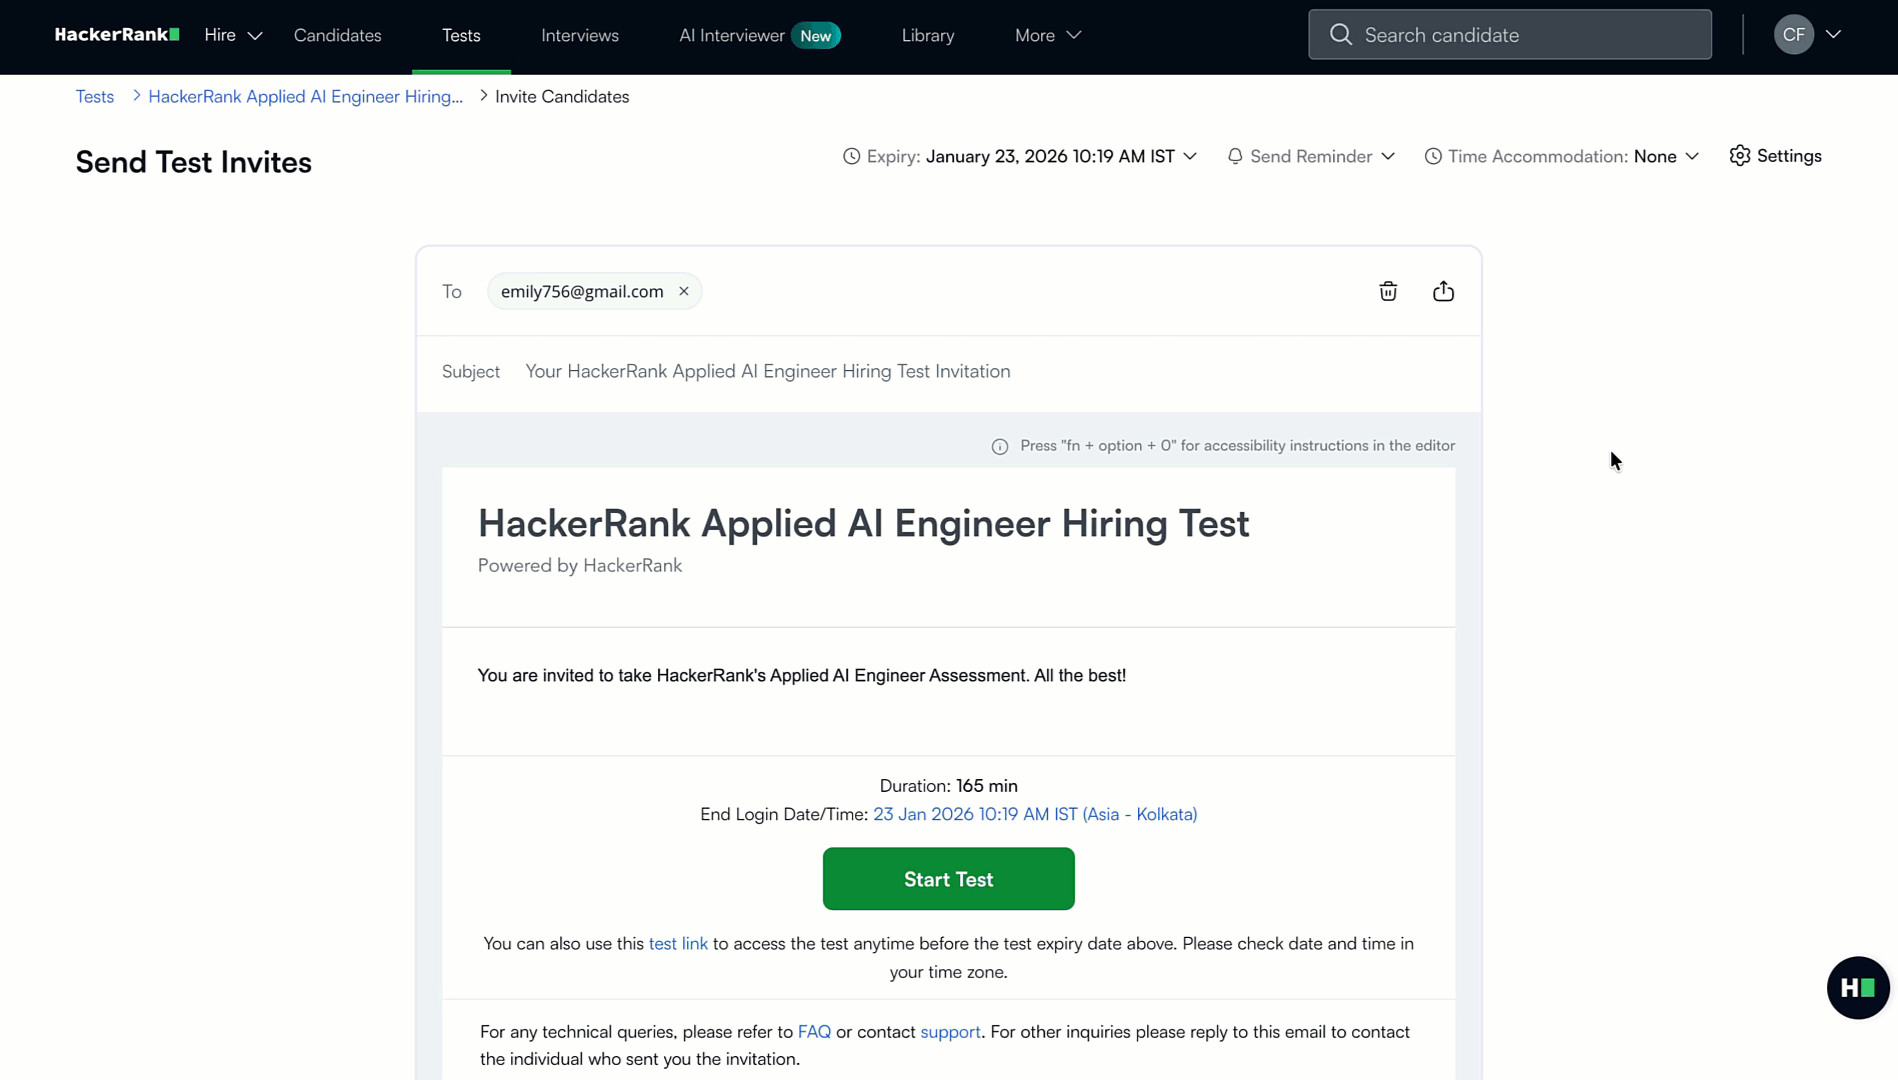Follow the FAQ link
Screen dimensions: 1898x1080
814,1032
